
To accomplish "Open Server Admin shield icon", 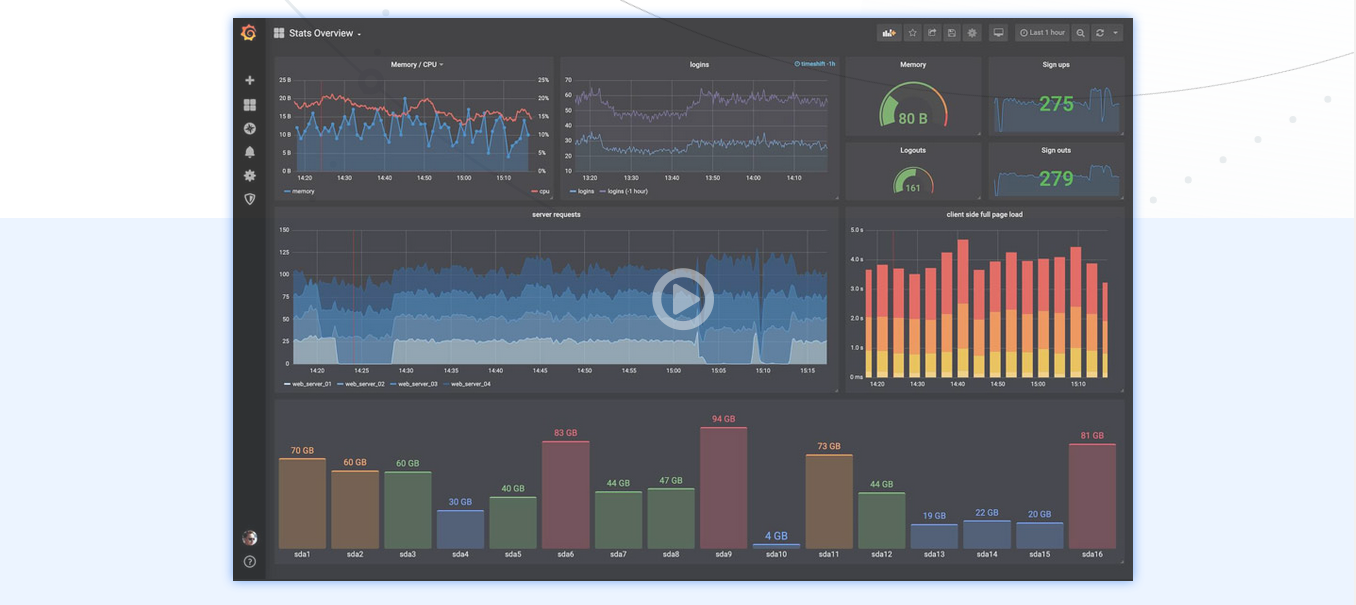I will pos(249,198).
